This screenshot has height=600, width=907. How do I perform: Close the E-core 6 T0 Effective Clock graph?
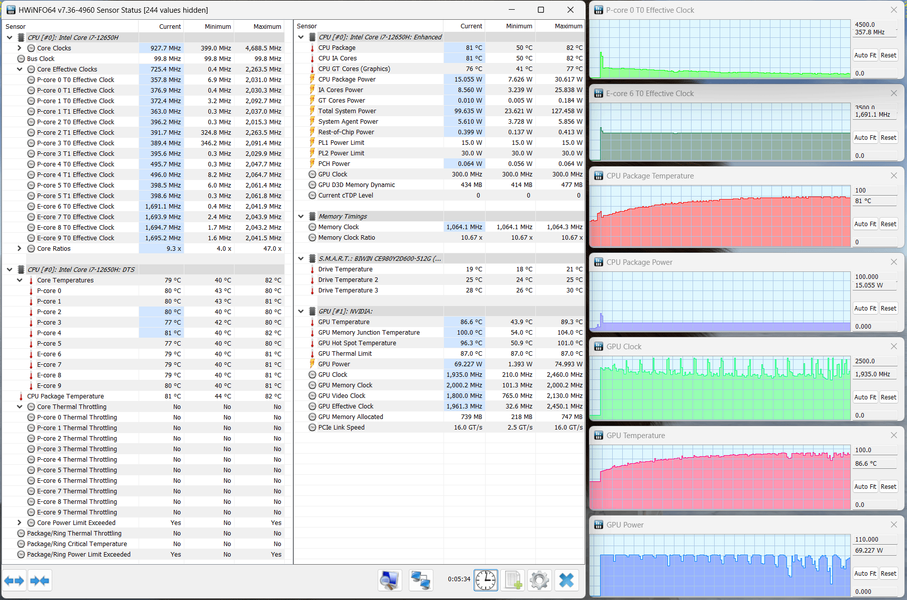[x=895, y=93]
